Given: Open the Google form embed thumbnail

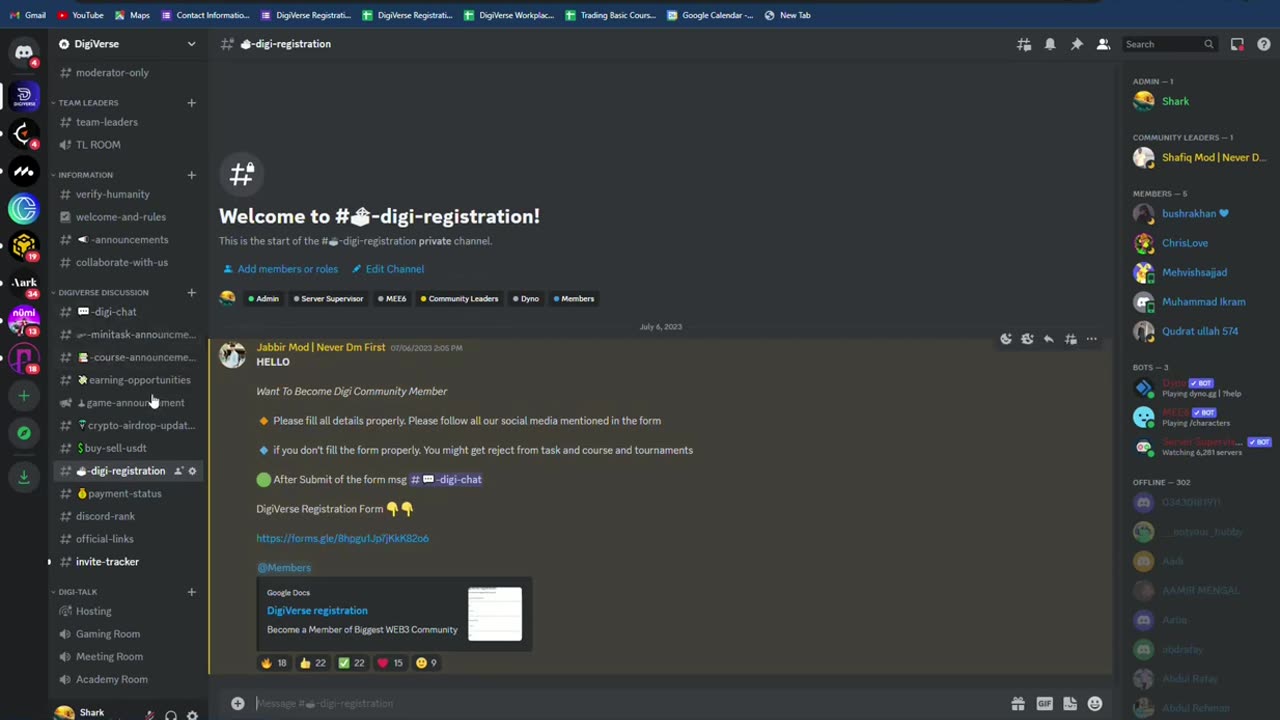Looking at the screenshot, I should [x=495, y=614].
